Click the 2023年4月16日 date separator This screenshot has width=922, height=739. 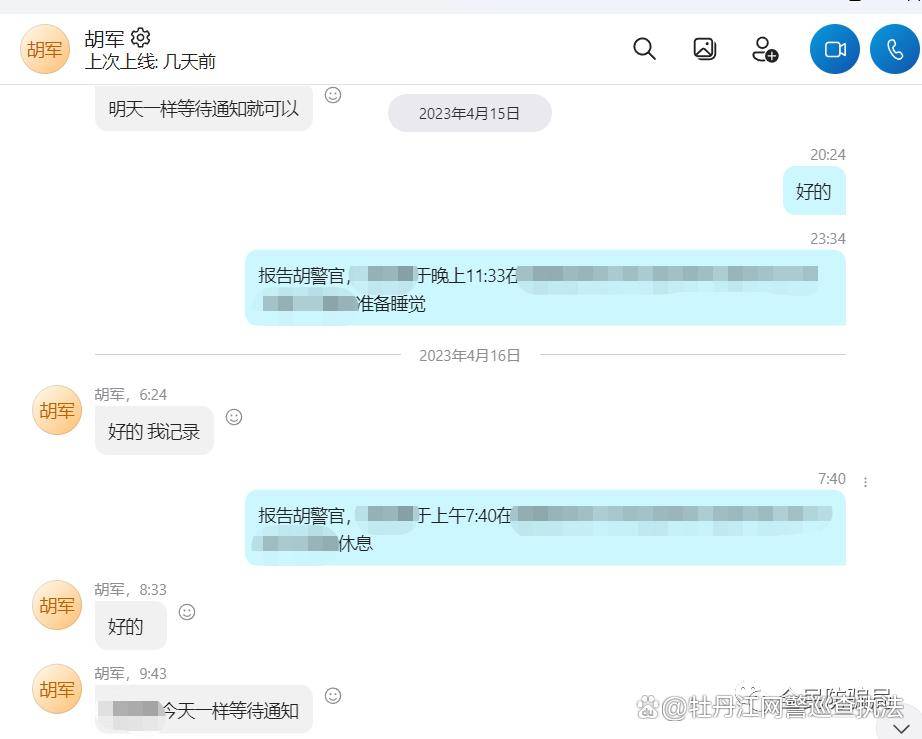[469, 355]
